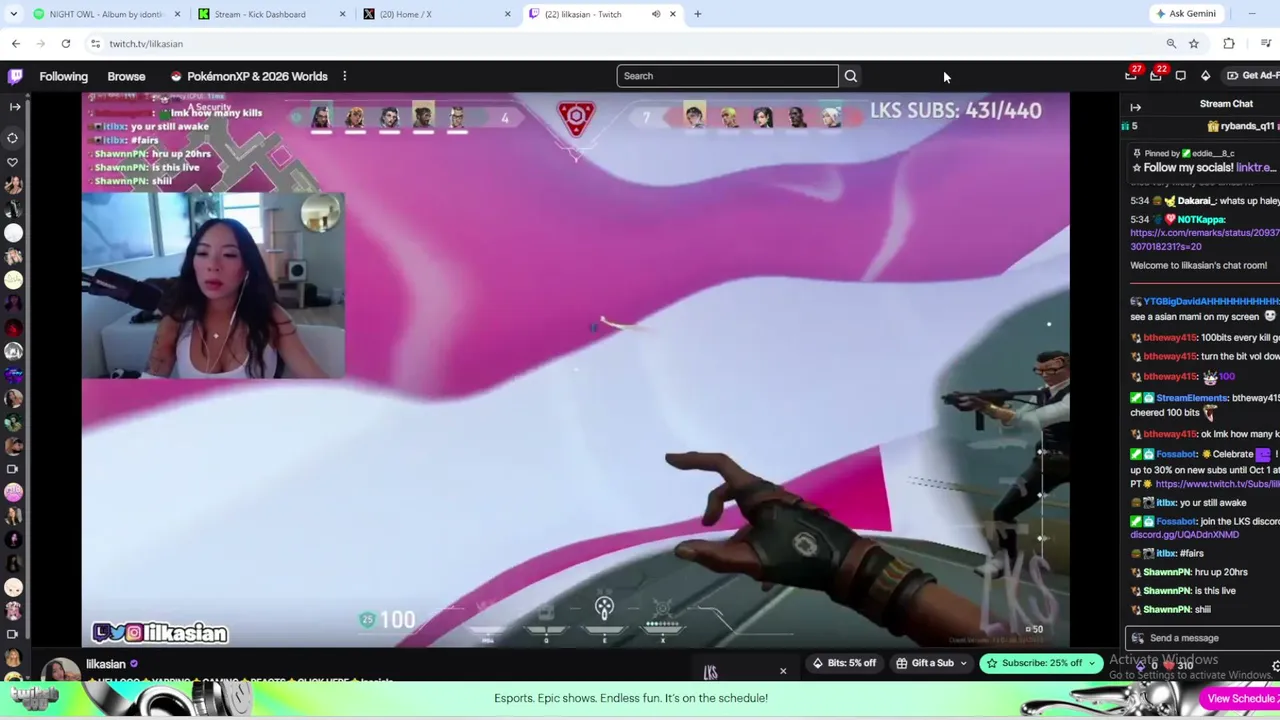
Task: Open the three-dot More menu in Twitch navbar
Action: [x=344, y=76]
